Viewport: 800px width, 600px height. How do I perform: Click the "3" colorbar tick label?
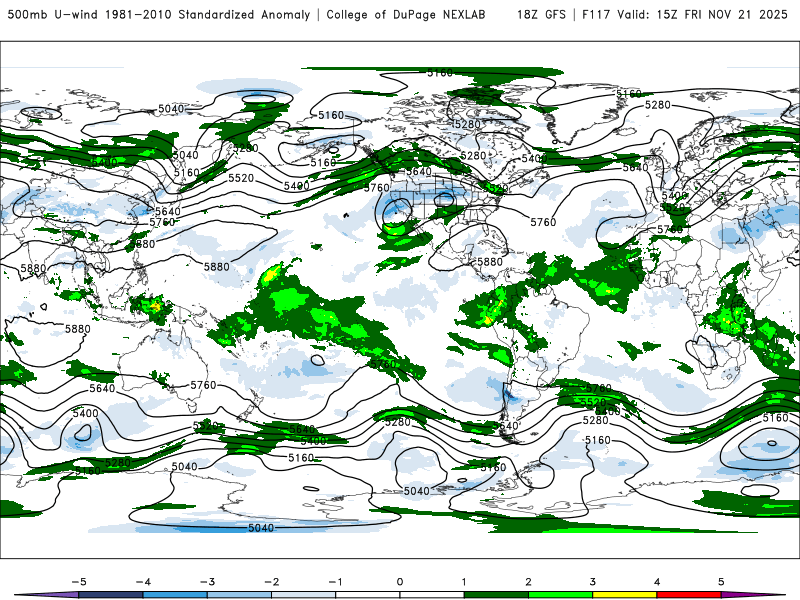(592, 582)
